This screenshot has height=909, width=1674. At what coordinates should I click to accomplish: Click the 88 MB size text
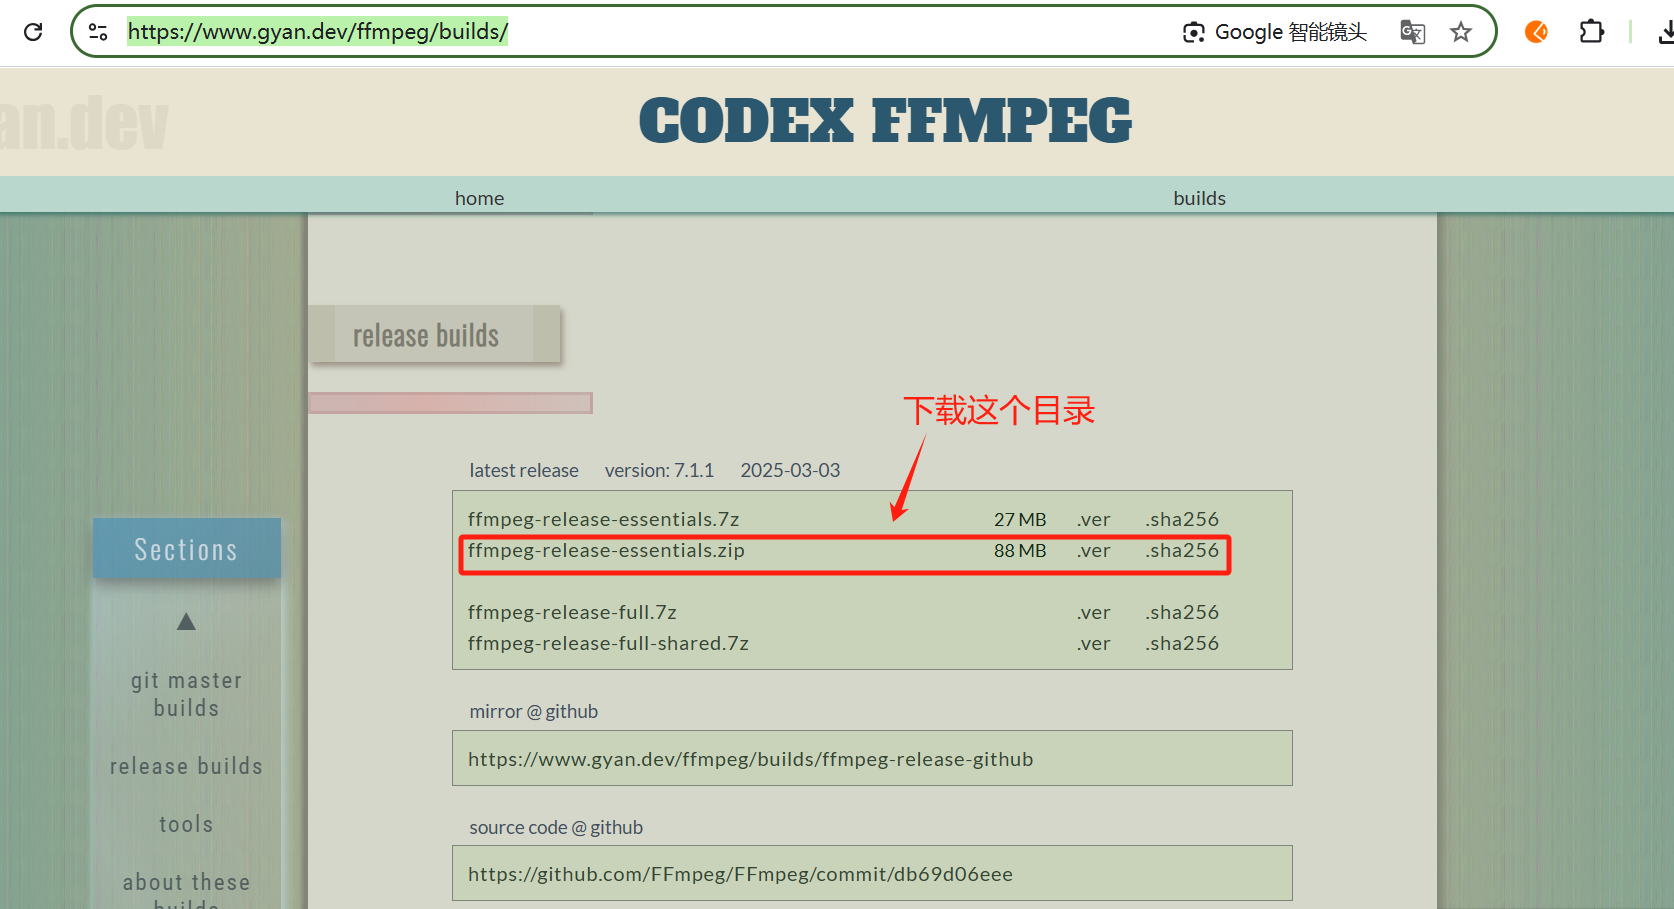[x=1020, y=550]
